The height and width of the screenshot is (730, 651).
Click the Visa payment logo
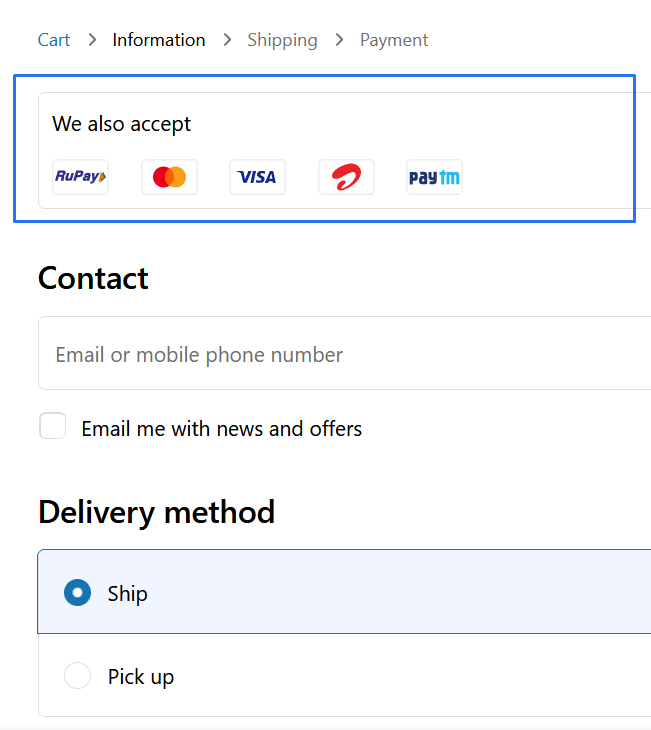[x=257, y=177]
